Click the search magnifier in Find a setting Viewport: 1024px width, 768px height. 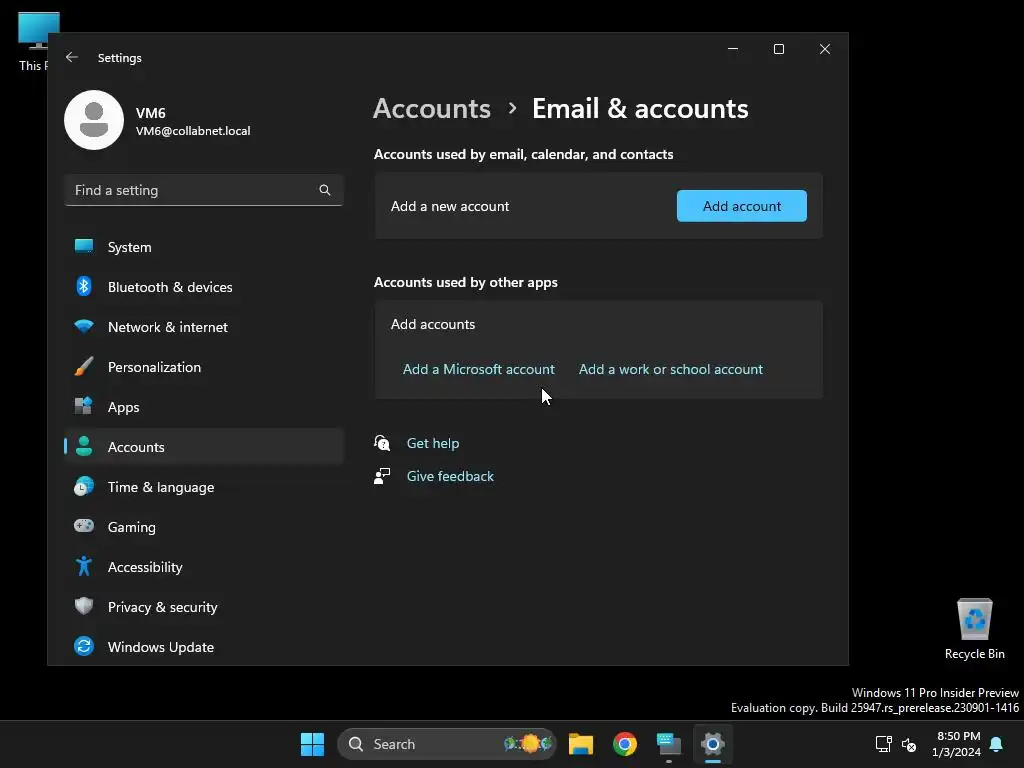pos(325,190)
